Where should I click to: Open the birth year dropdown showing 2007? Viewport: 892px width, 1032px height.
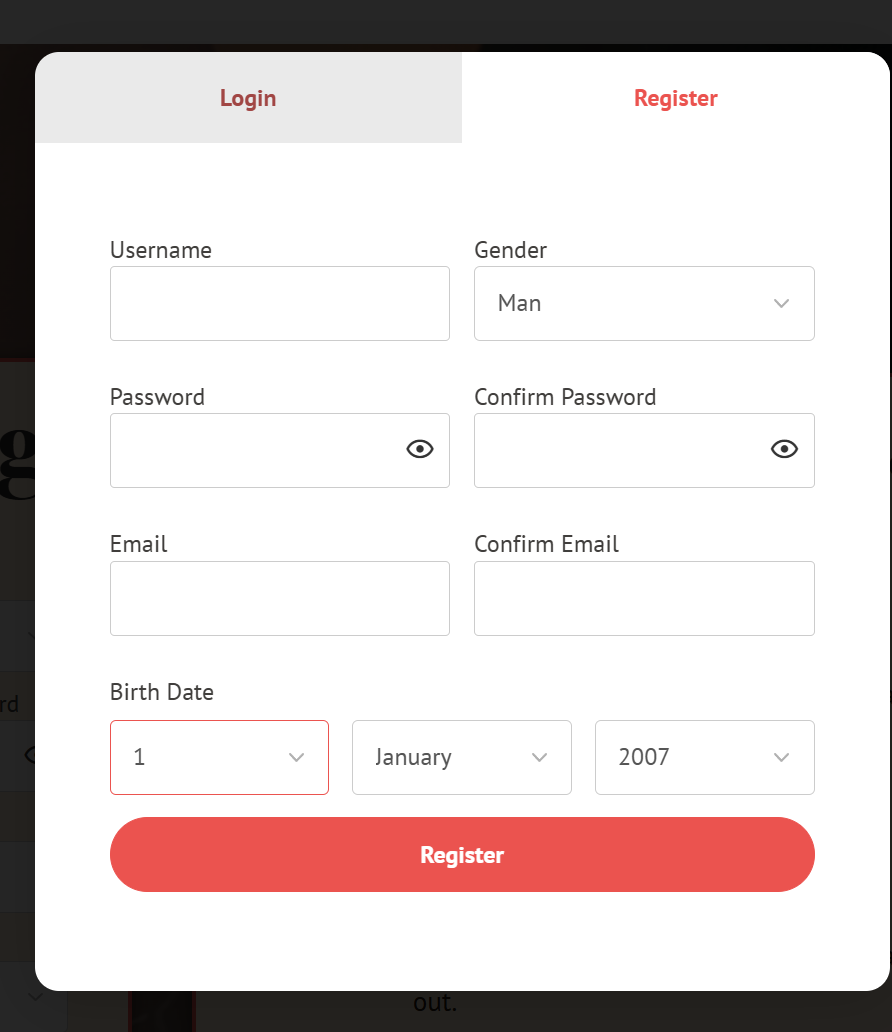[x=704, y=758]
